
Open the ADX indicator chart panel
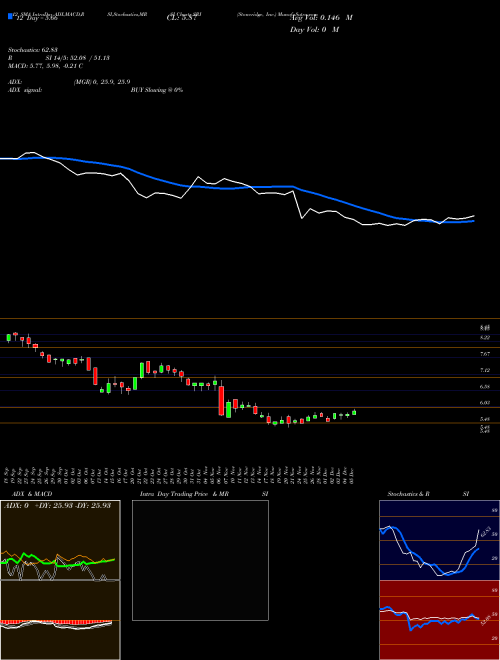pyautogui.click(x=60, y=540)
